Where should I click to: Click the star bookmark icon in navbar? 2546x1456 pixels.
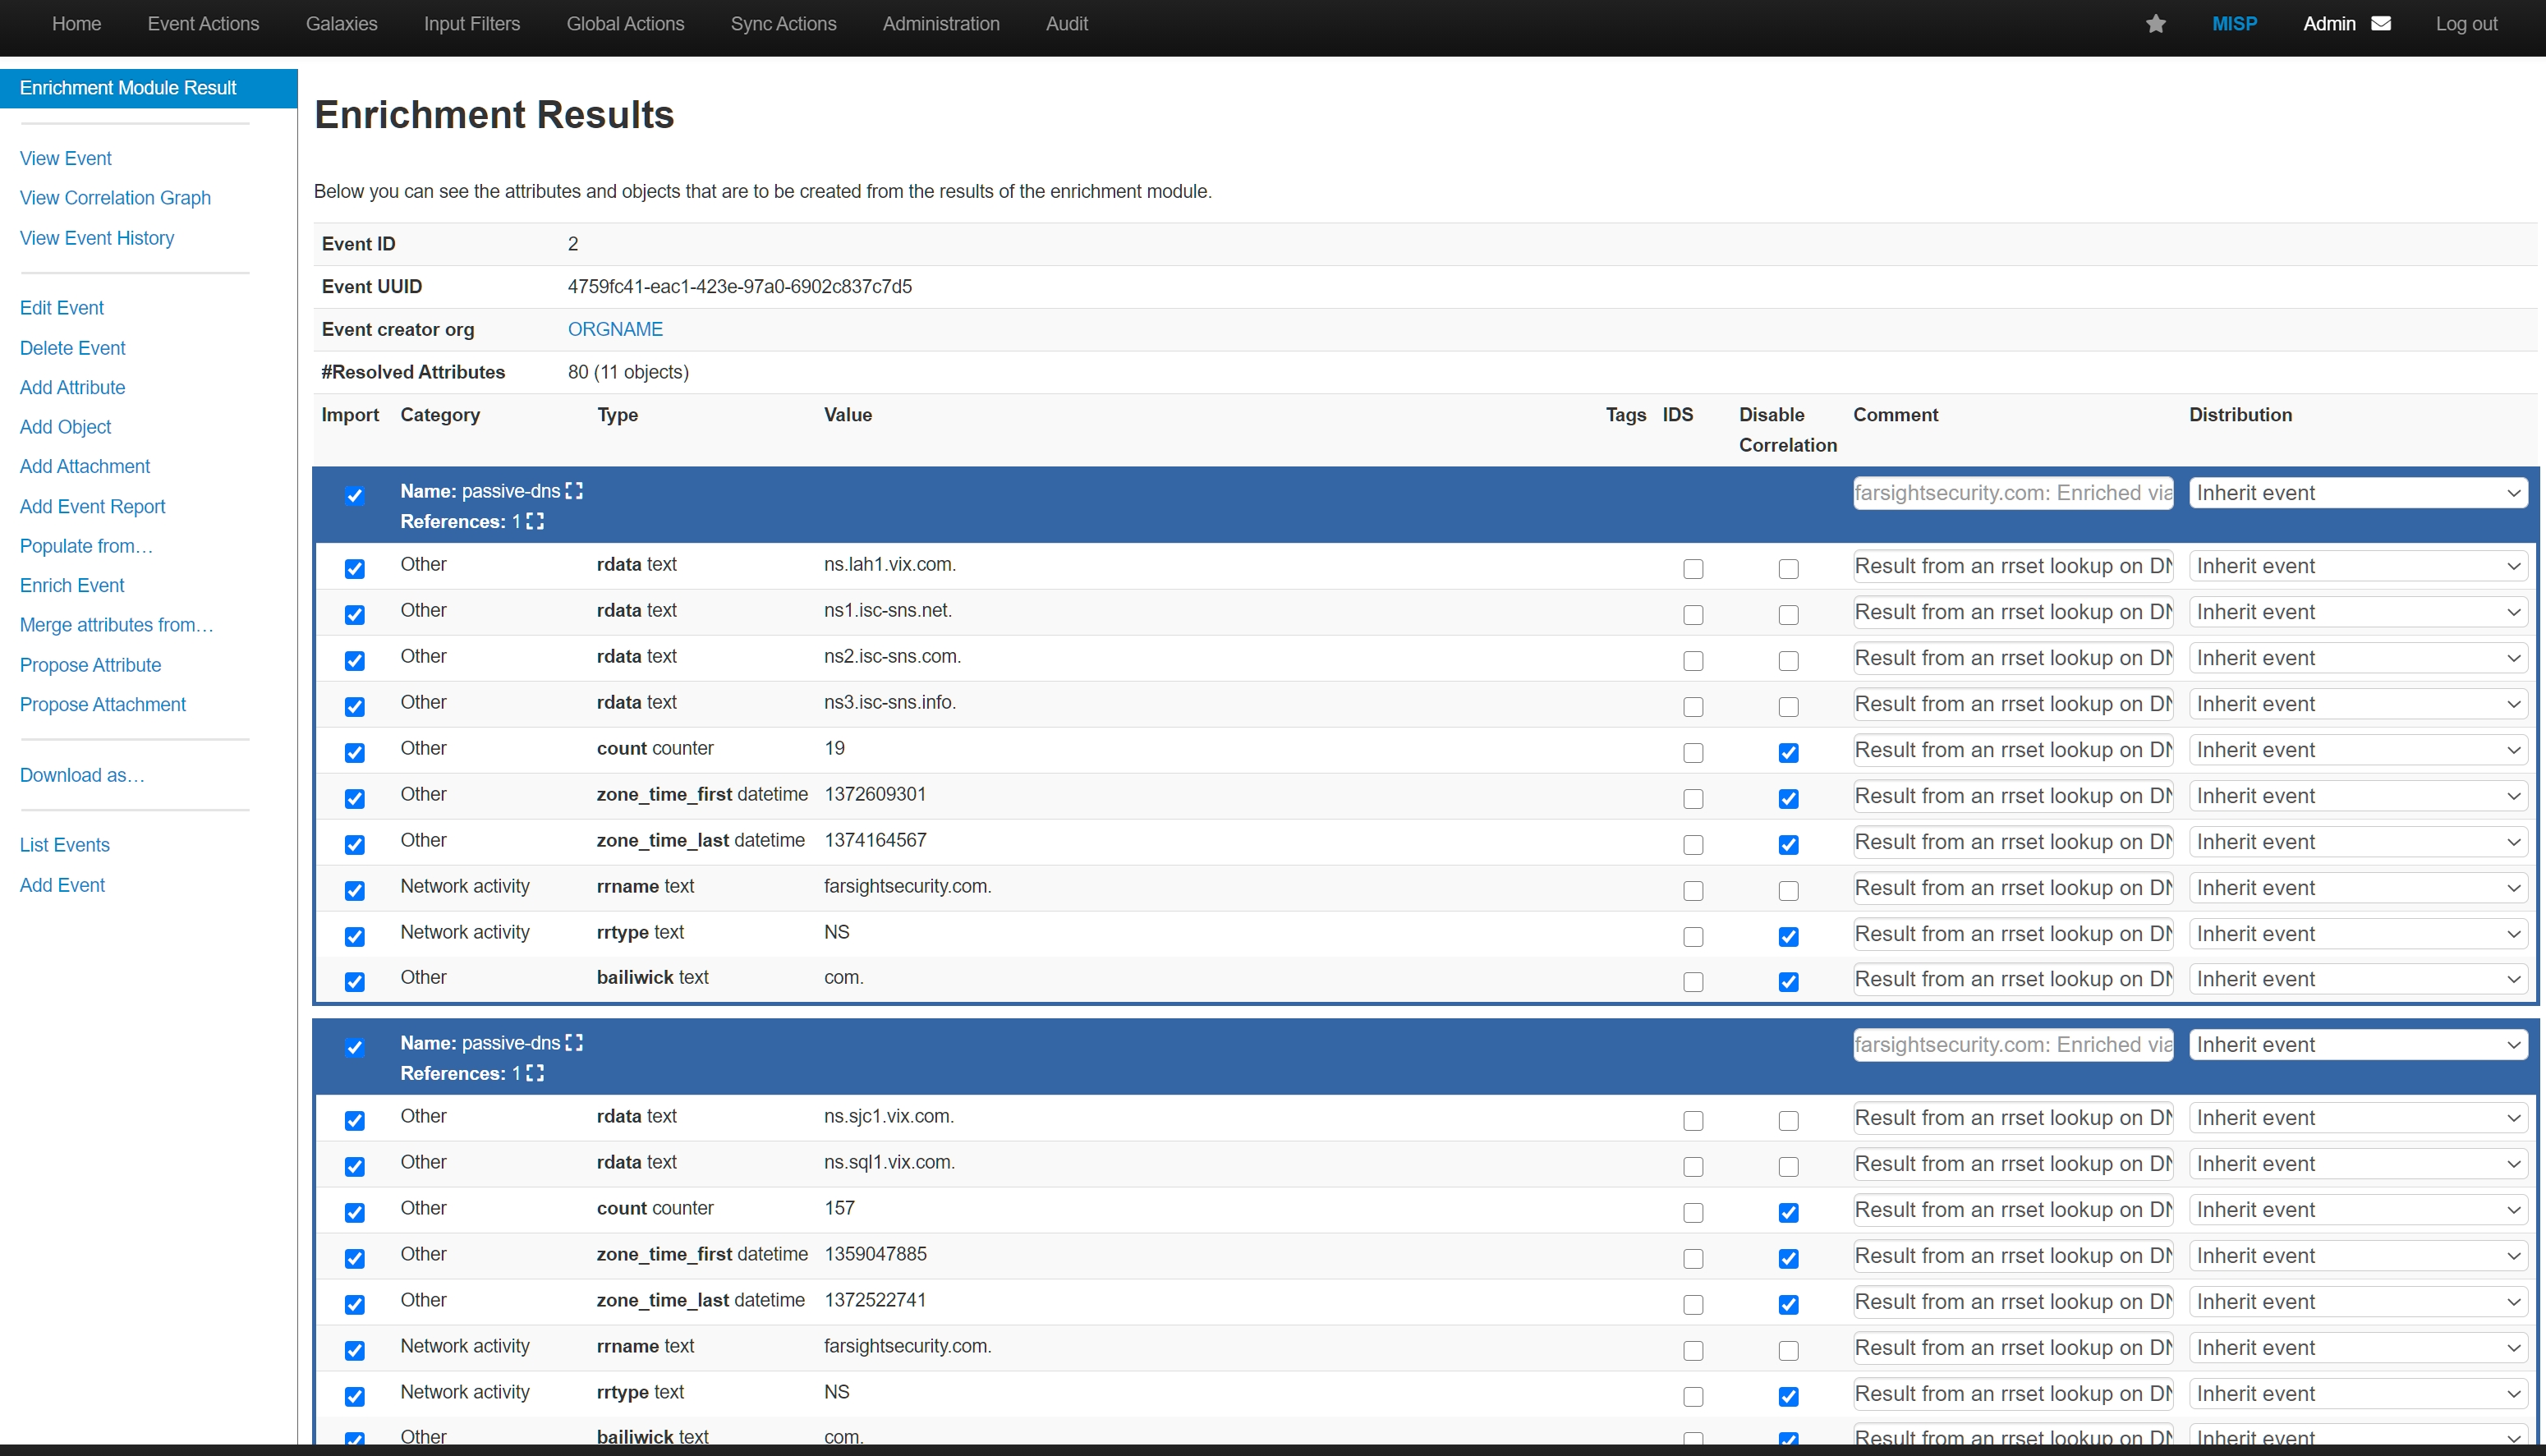(x=2155, y=24)
